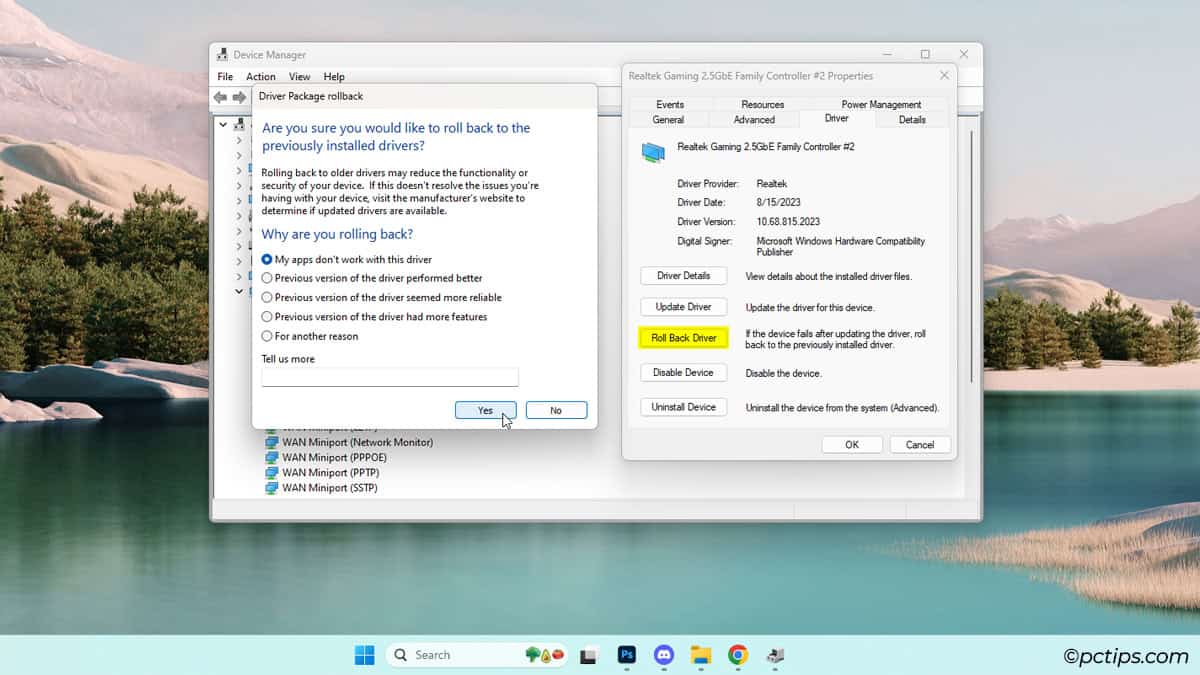1200x675 pixels.
Task: Switch to the Events tab
Action: tap(670, 104)
